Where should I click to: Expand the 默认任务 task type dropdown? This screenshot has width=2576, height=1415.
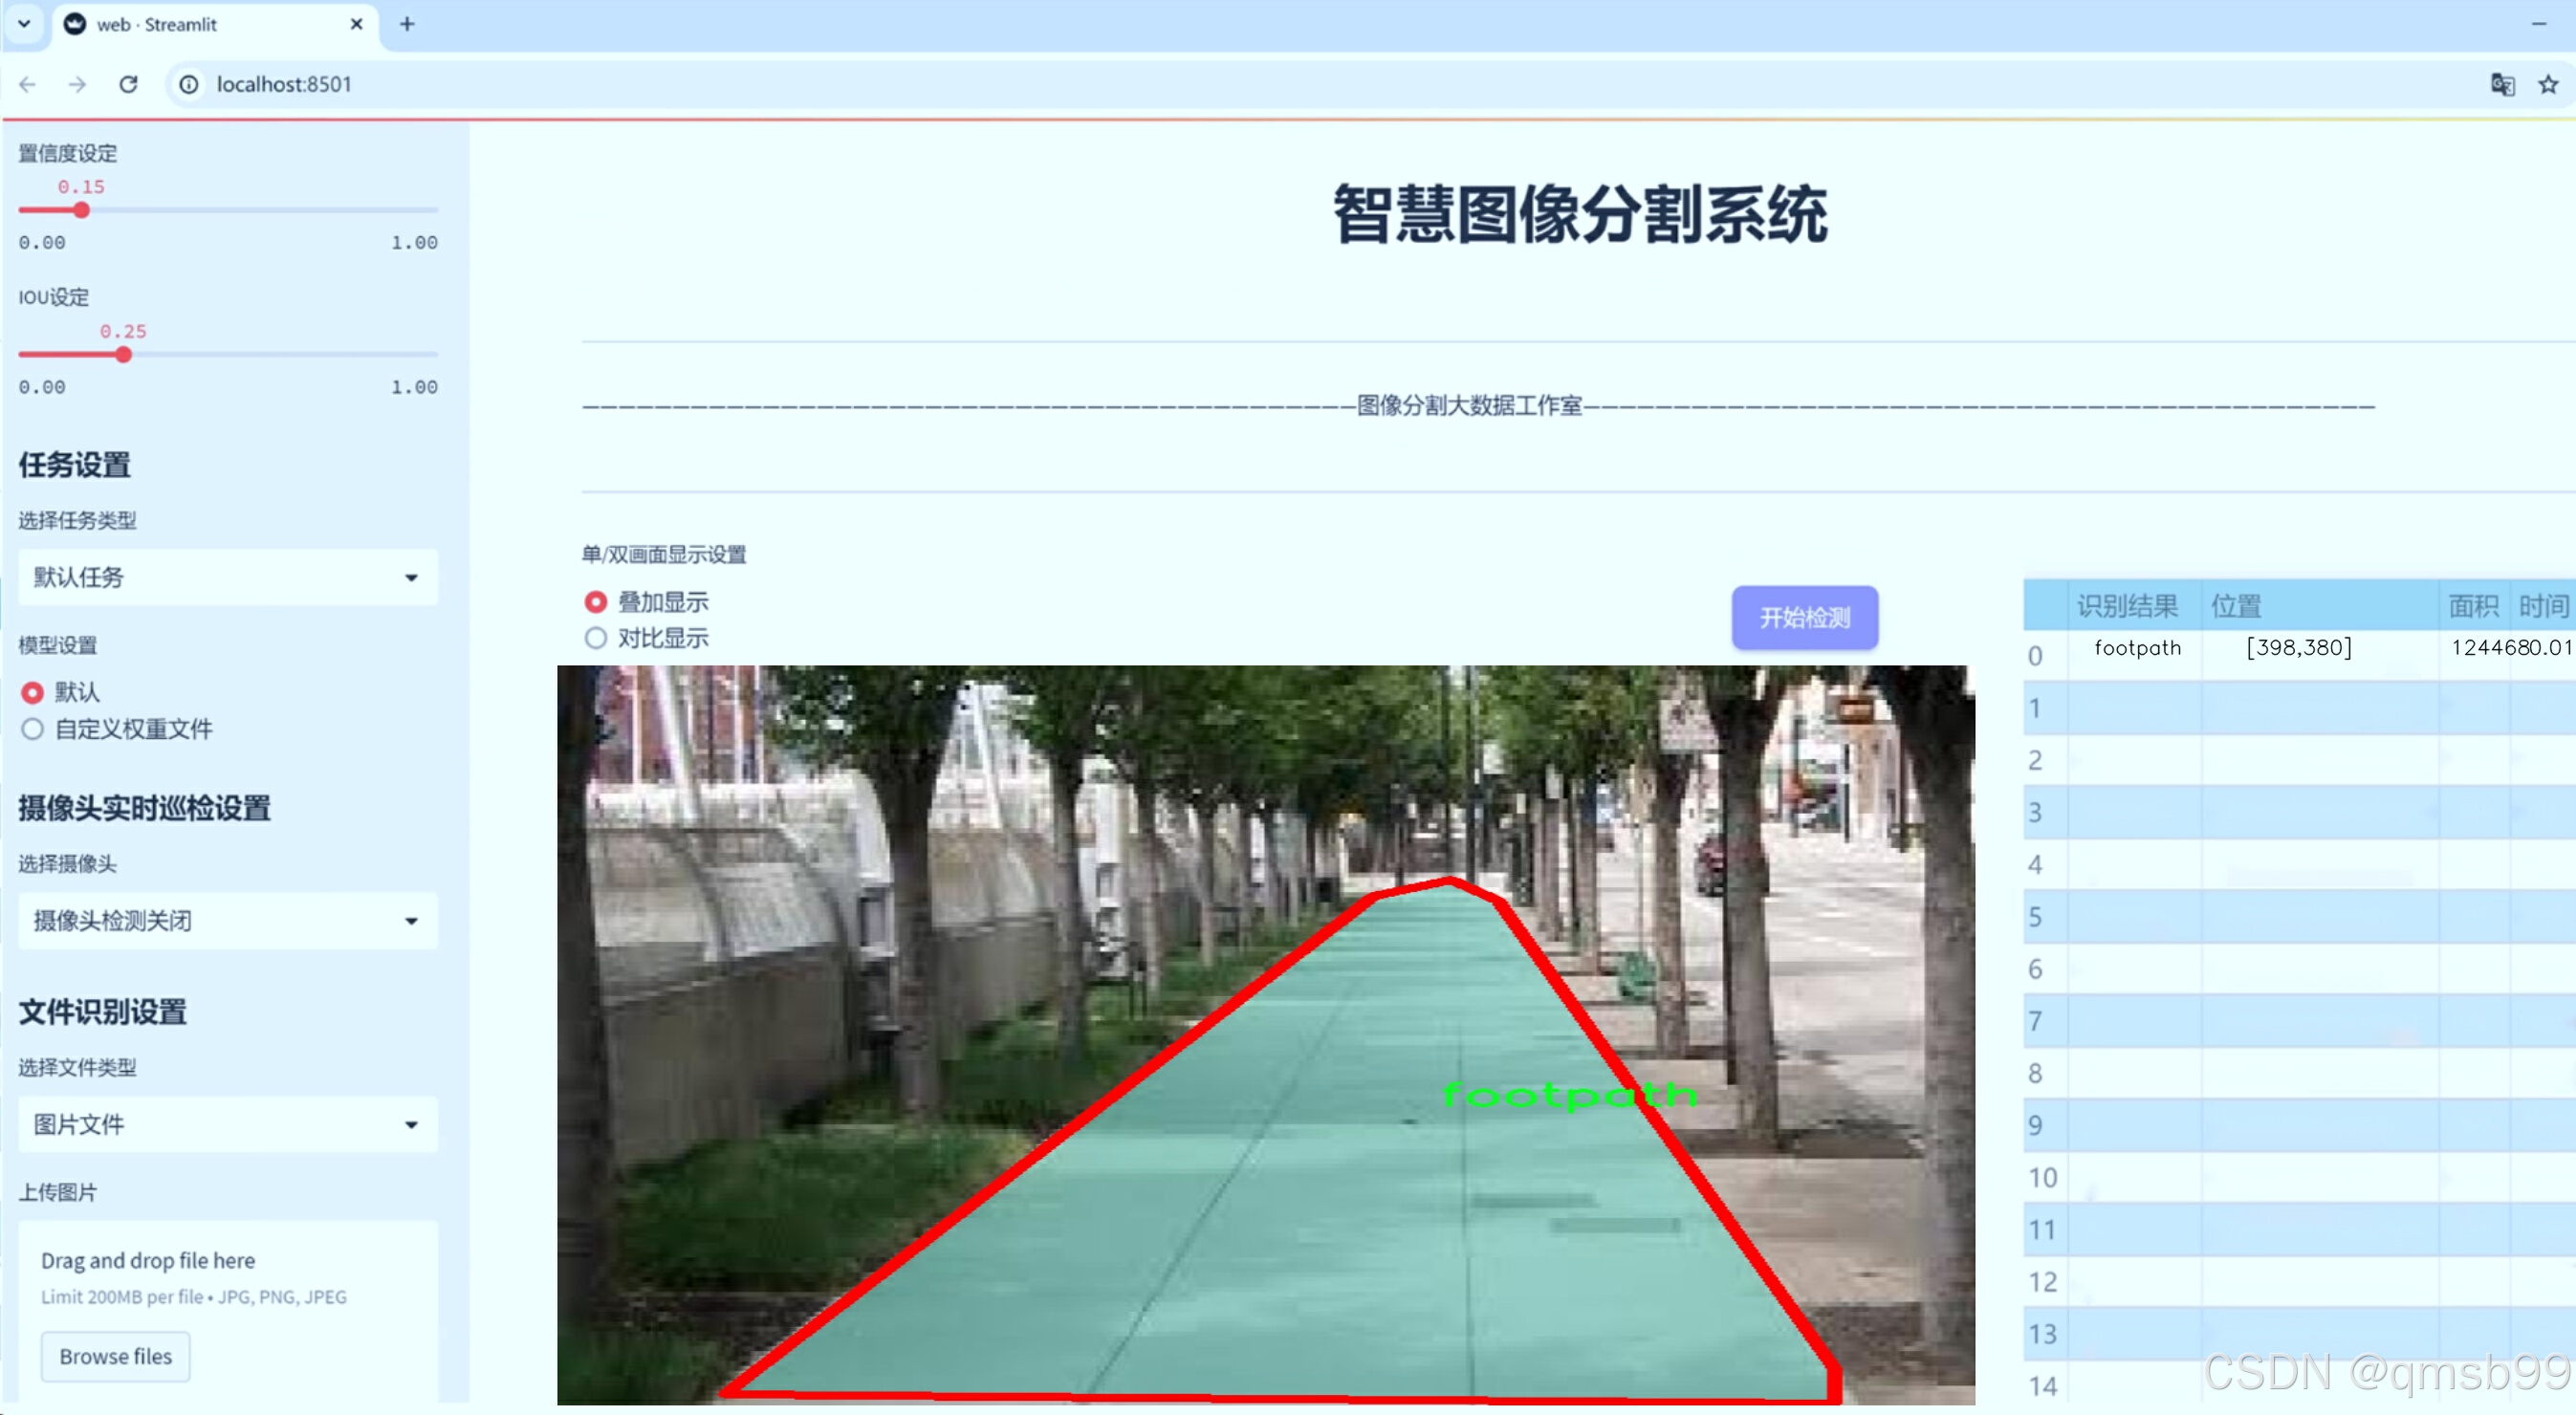[228, 577]
